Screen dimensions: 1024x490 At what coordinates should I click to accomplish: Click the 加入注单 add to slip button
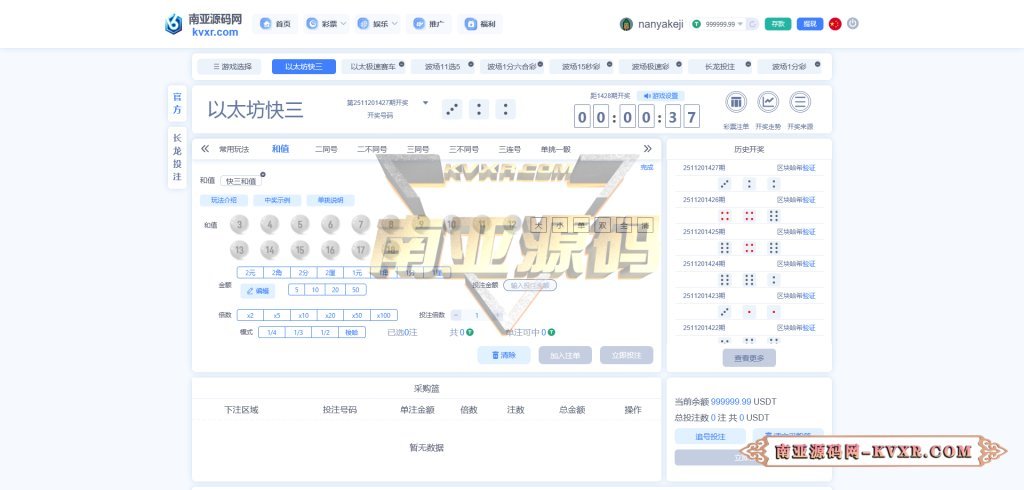[x=565, y=355]
